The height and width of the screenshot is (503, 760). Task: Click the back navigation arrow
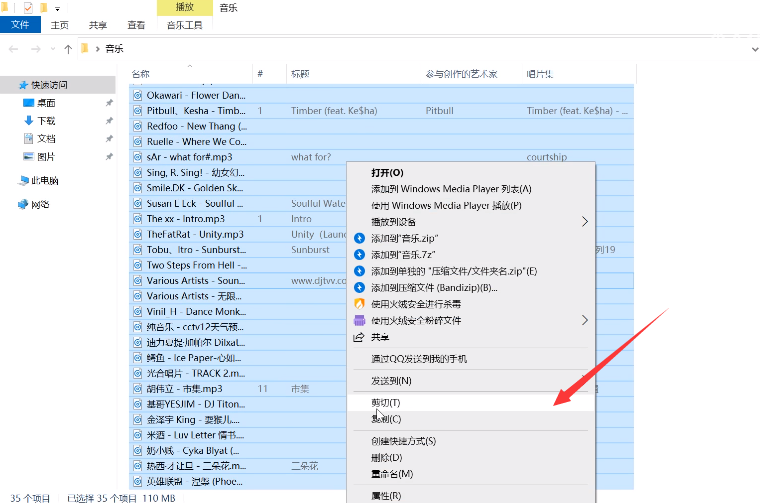click(14, 49)
